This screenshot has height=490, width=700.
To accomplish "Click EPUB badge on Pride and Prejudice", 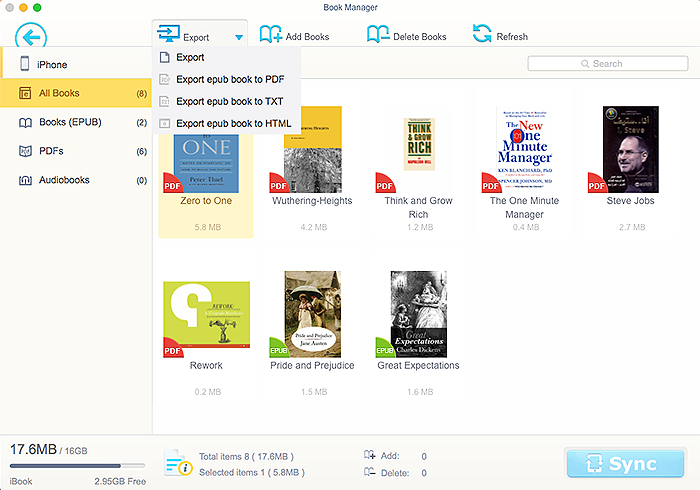I will coord(278,349).
